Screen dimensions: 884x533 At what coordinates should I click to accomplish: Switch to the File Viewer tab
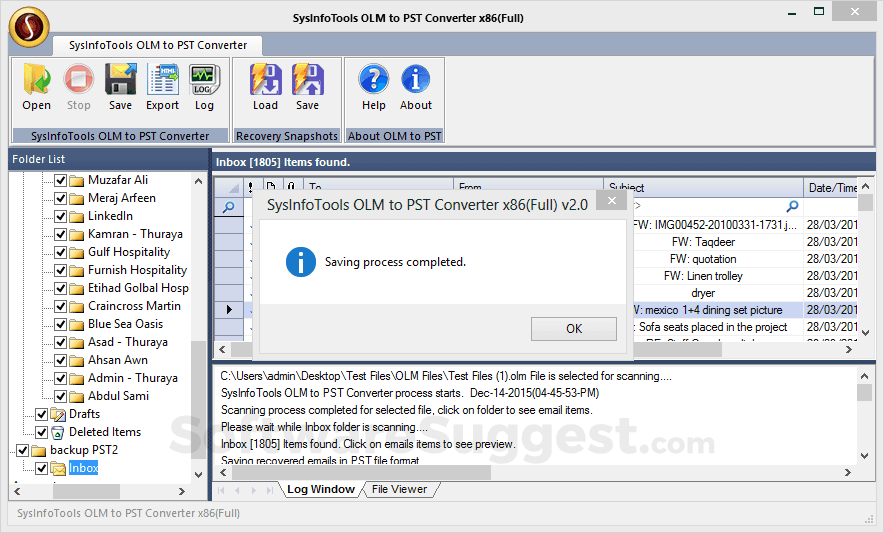[399, 490]
